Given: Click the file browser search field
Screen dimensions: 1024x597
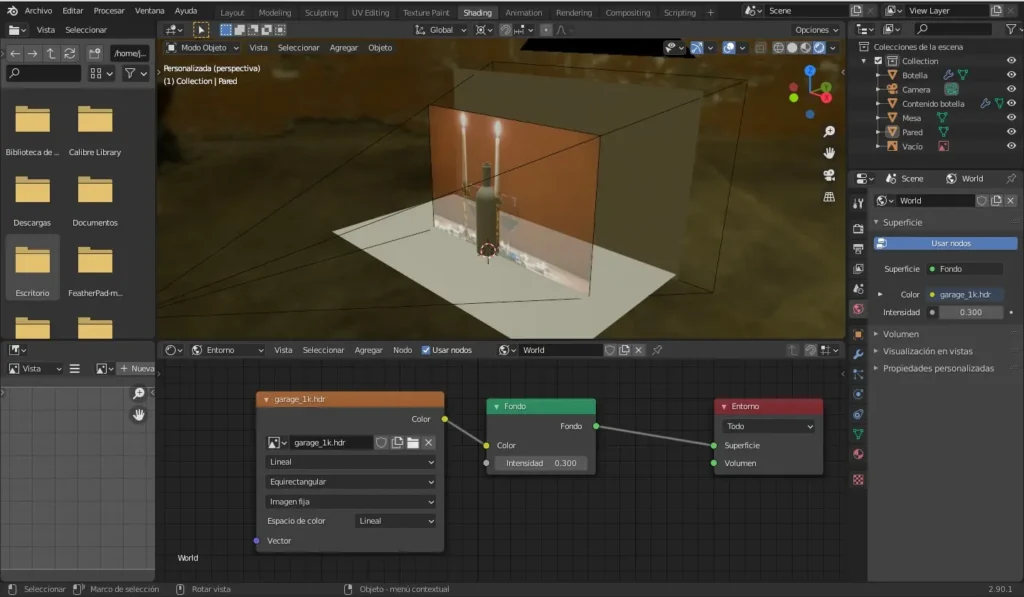Looking at the screenshot, I should pos(44,74).
